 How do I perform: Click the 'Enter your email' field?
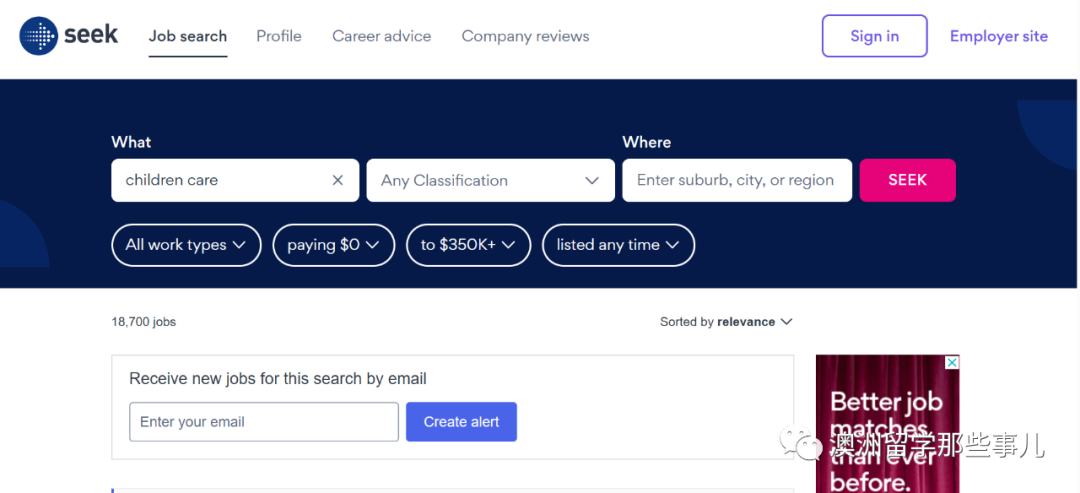click(264, 422)
